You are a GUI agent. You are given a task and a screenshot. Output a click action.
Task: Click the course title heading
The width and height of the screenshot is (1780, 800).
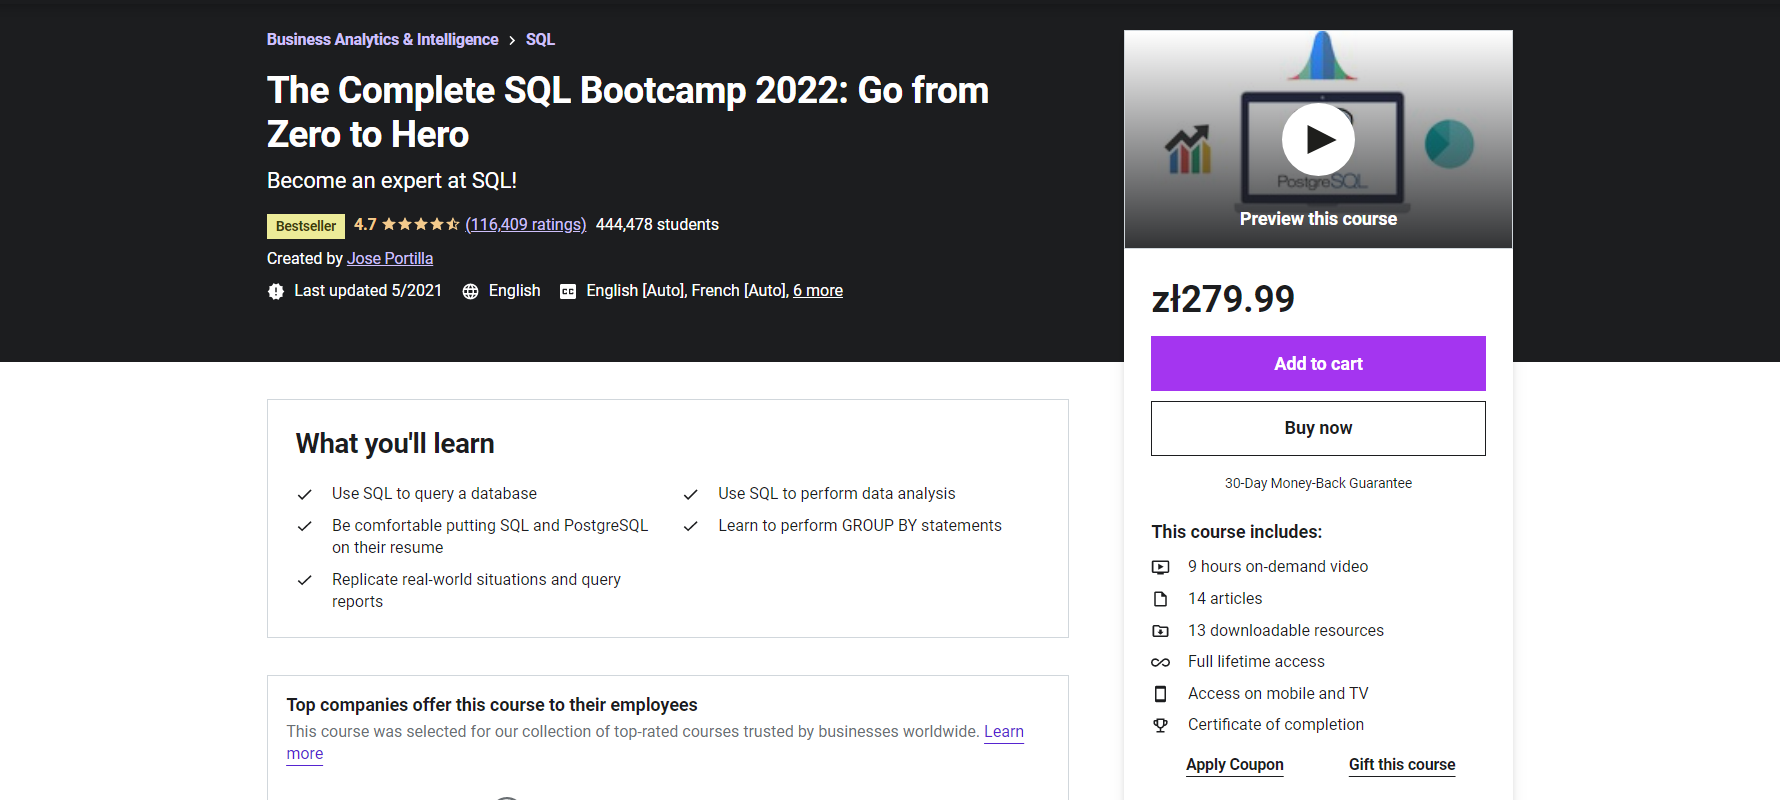tap(628, 112)
